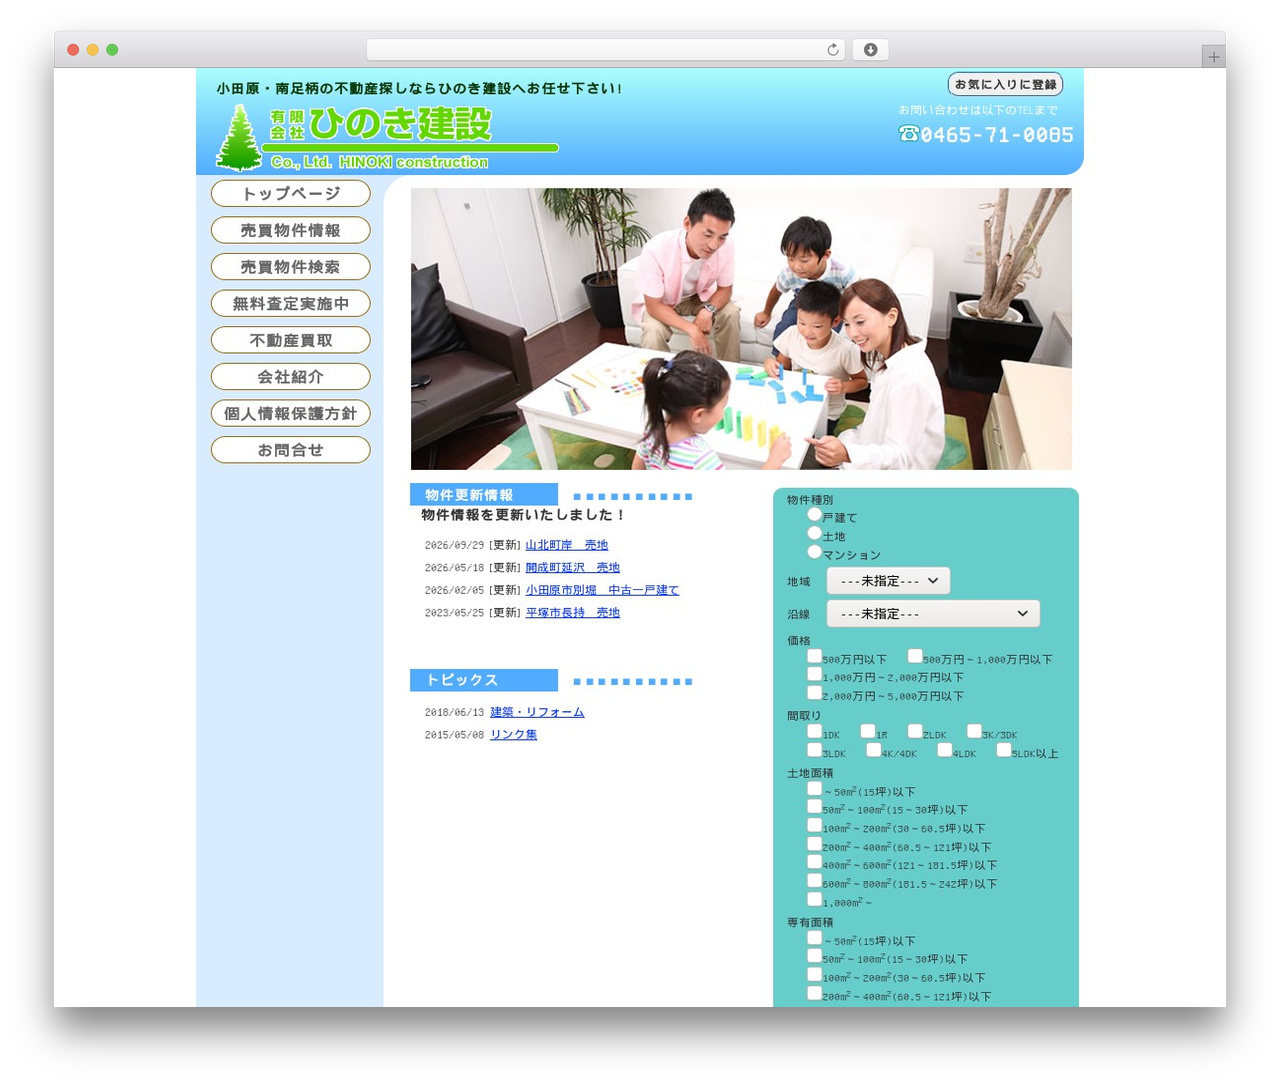1280x1084 pixels.
Task: Open 個人情報保護方針 in the side menu
Action: coord(291,414)
